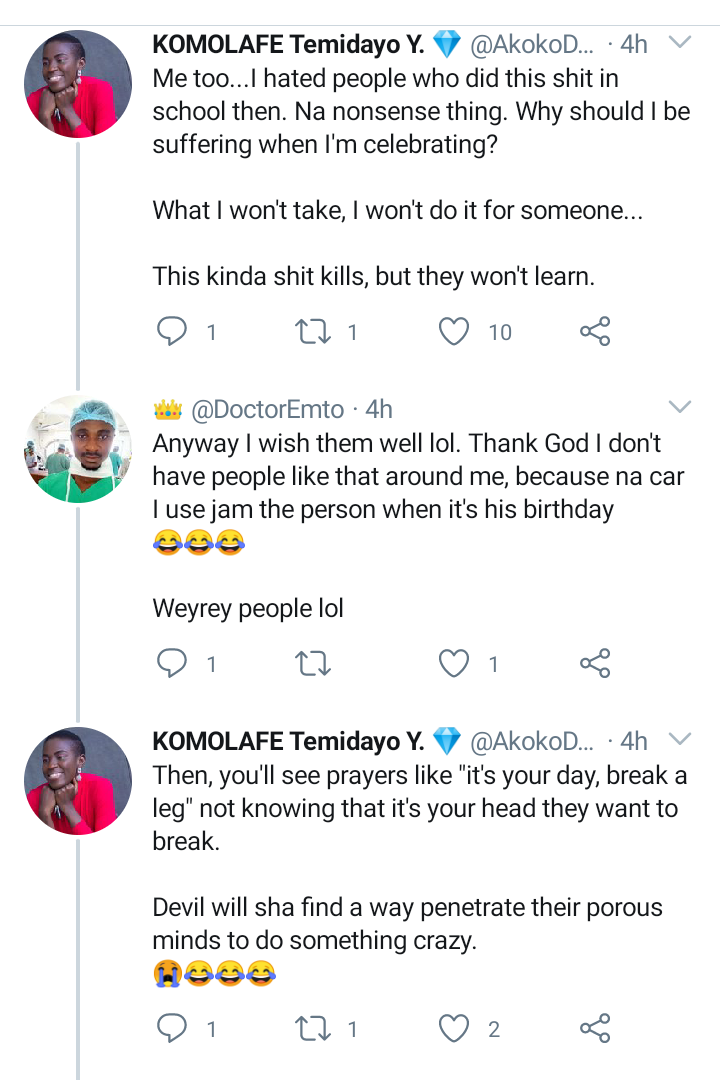This screenshot has height=1080, width=720.
Task: Reply to the DoctorEmto tweet
Action: pyautogui.click(x=172, y=663)
